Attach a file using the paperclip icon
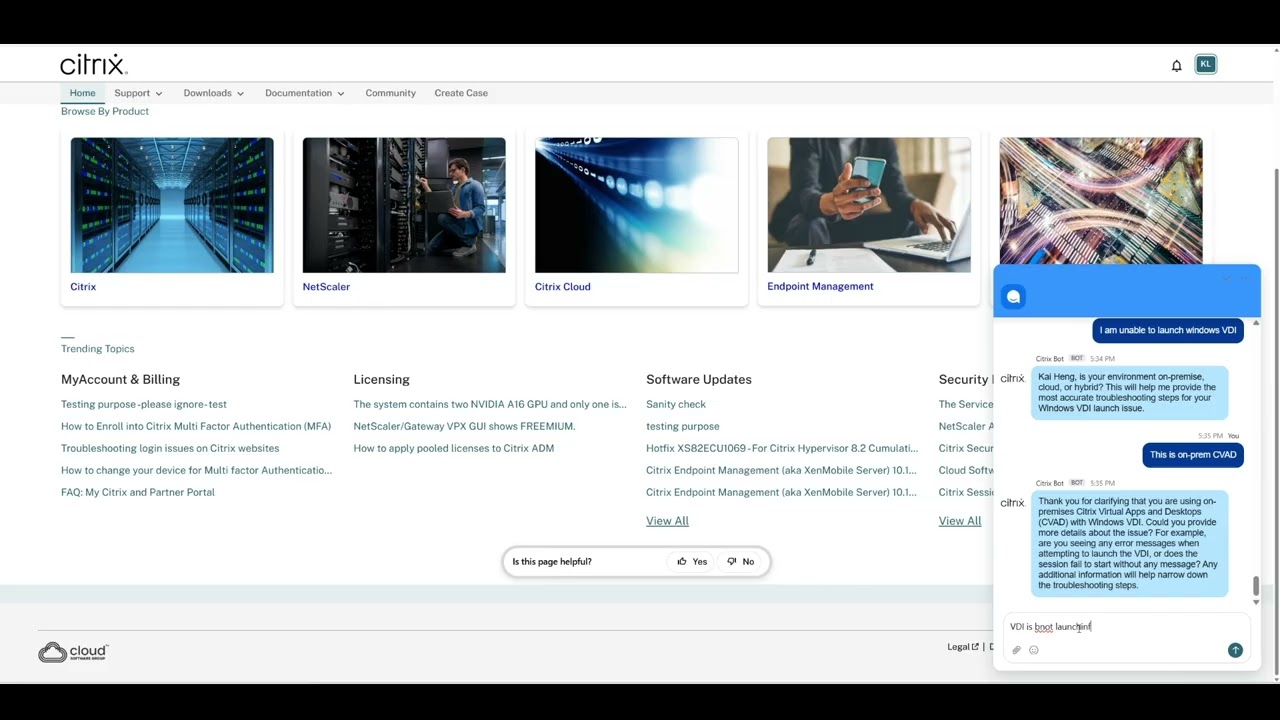 coord(1016,650)
